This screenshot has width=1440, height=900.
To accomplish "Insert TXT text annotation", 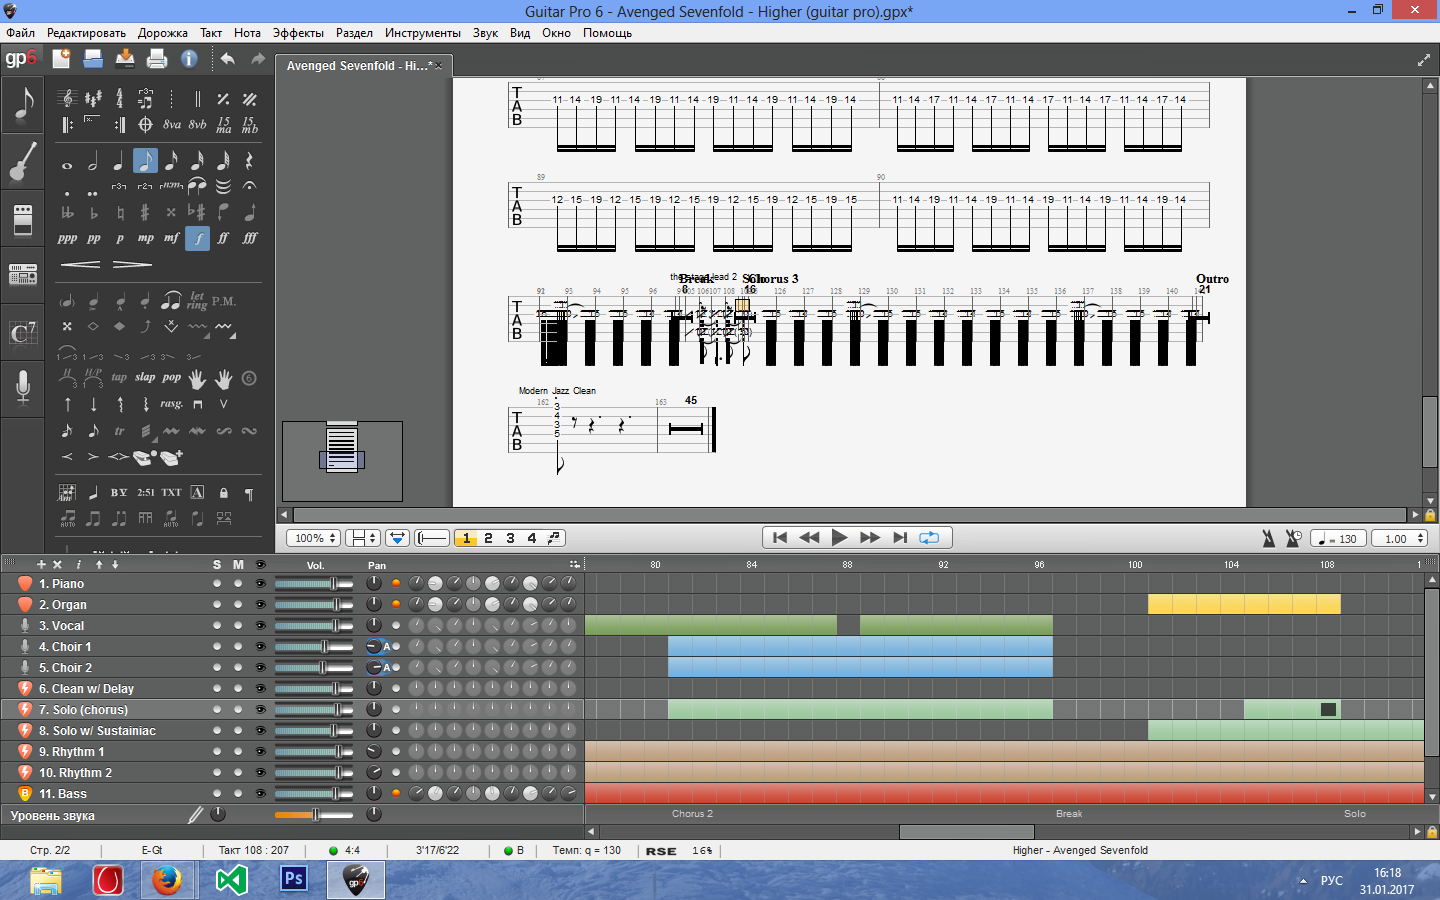I will pos(171,492).
